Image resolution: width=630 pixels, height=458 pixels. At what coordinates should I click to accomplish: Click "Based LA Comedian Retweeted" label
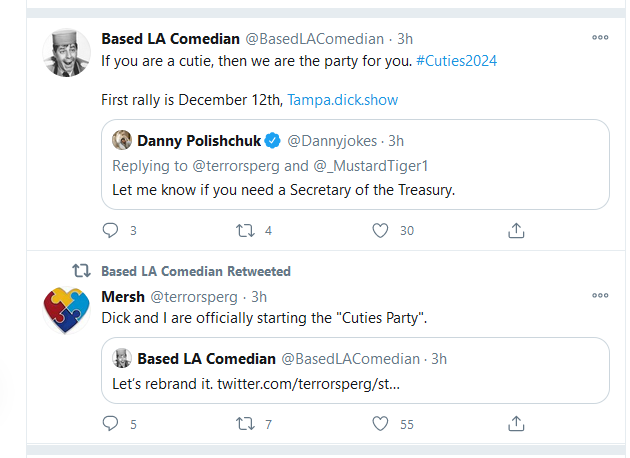tap(196, 271)
